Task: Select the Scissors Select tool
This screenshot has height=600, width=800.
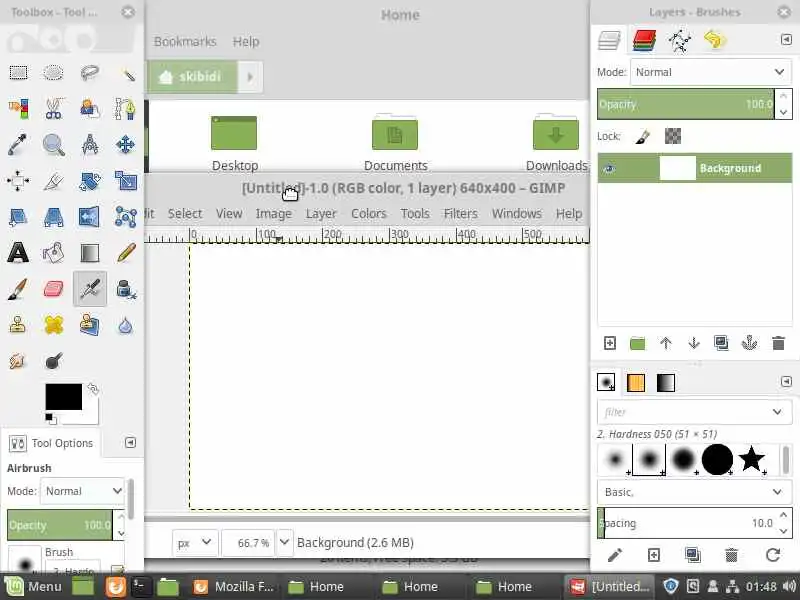Action: [x=53, y=109]
